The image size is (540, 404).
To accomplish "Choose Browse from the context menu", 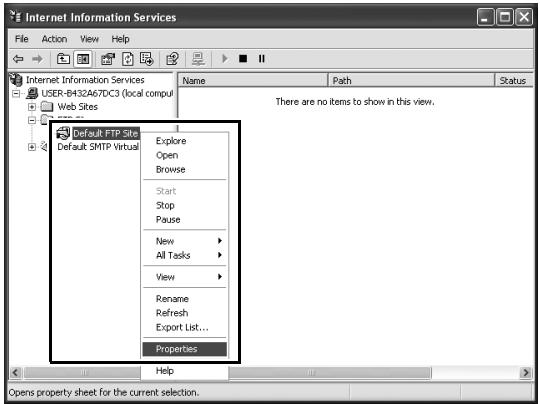I will pos(185,169).
